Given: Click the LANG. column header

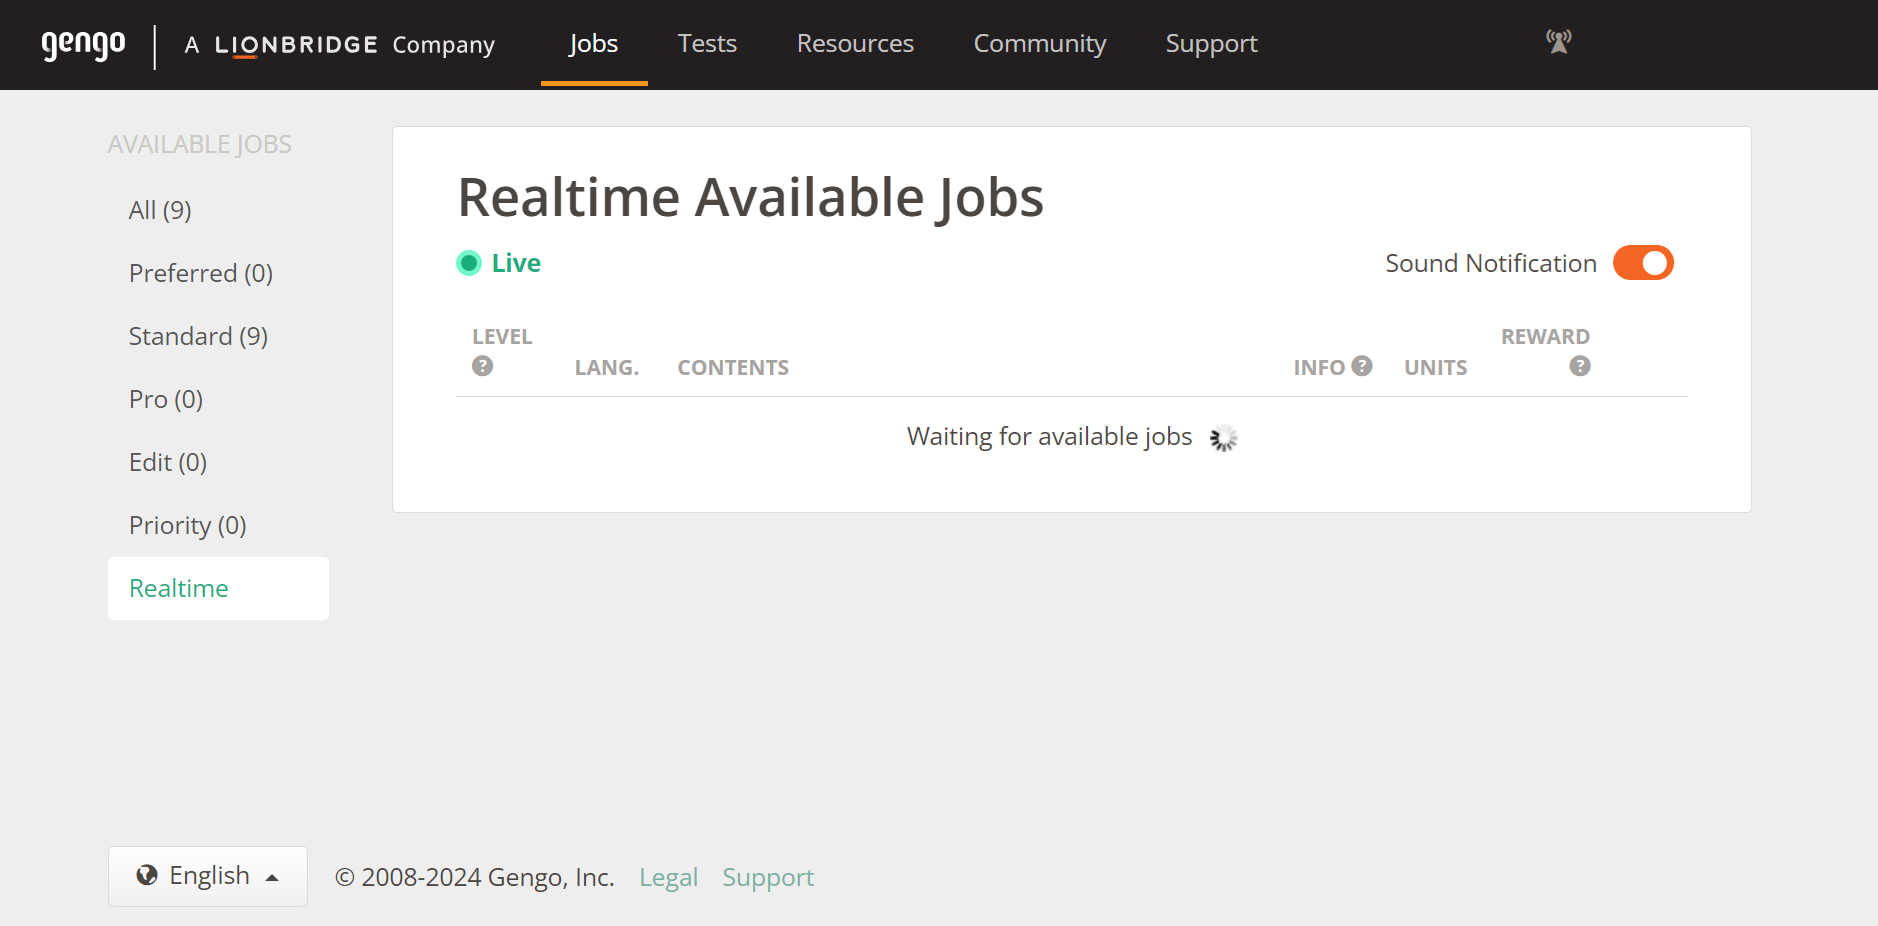Looking at the screenshot, I should (x=607, y=367).
